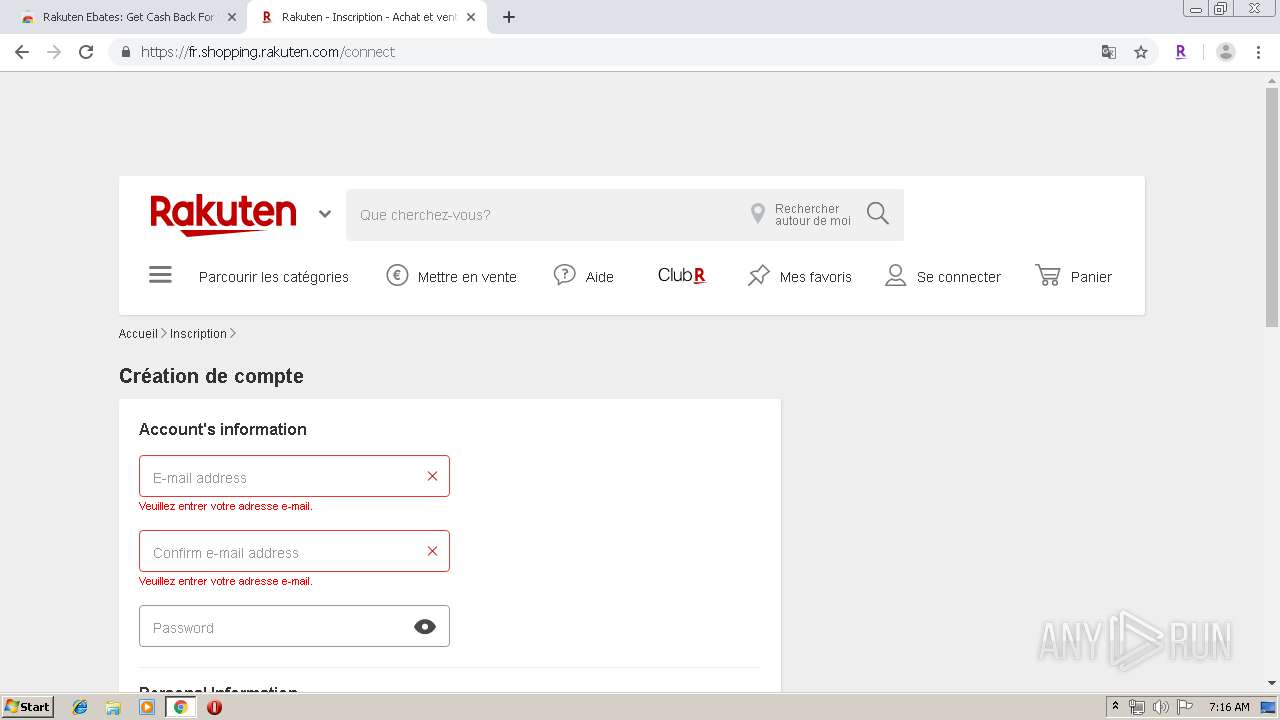Click the pushpin favorites icon
1280x720 pixels.
tap(759, 275)
